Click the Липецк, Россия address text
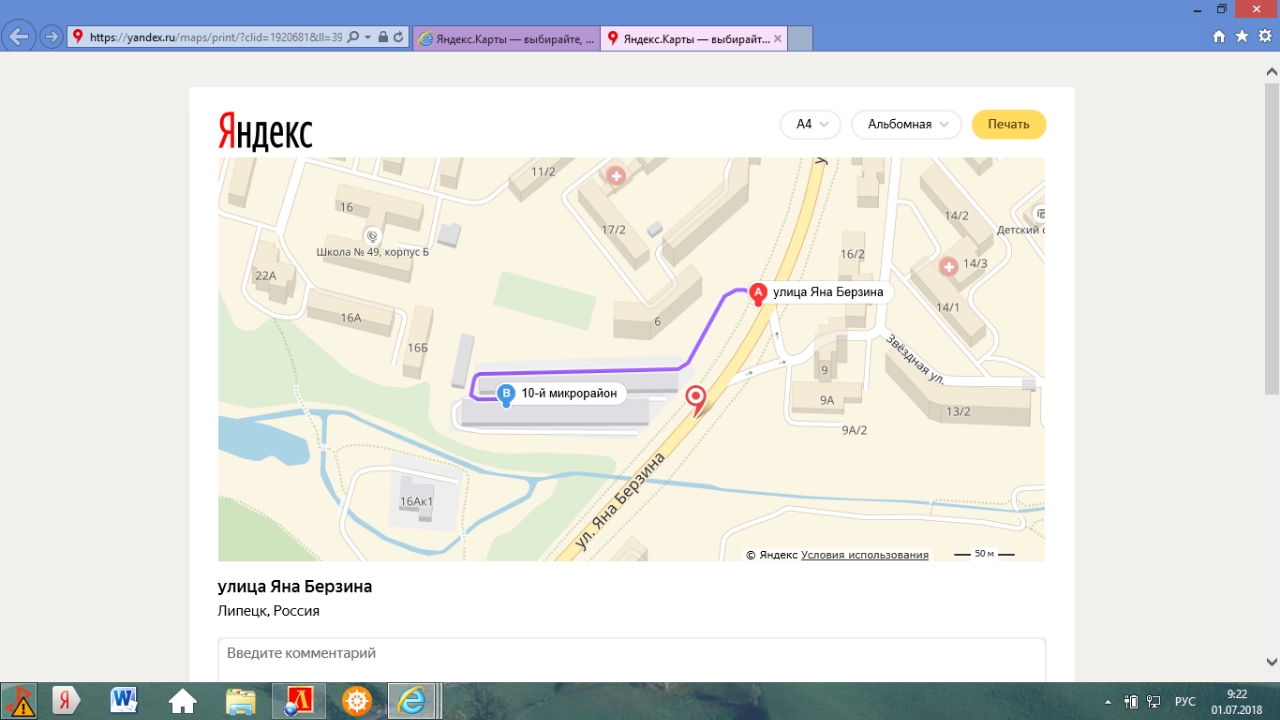Screen dimensions: 1280x720 (269, 611)
